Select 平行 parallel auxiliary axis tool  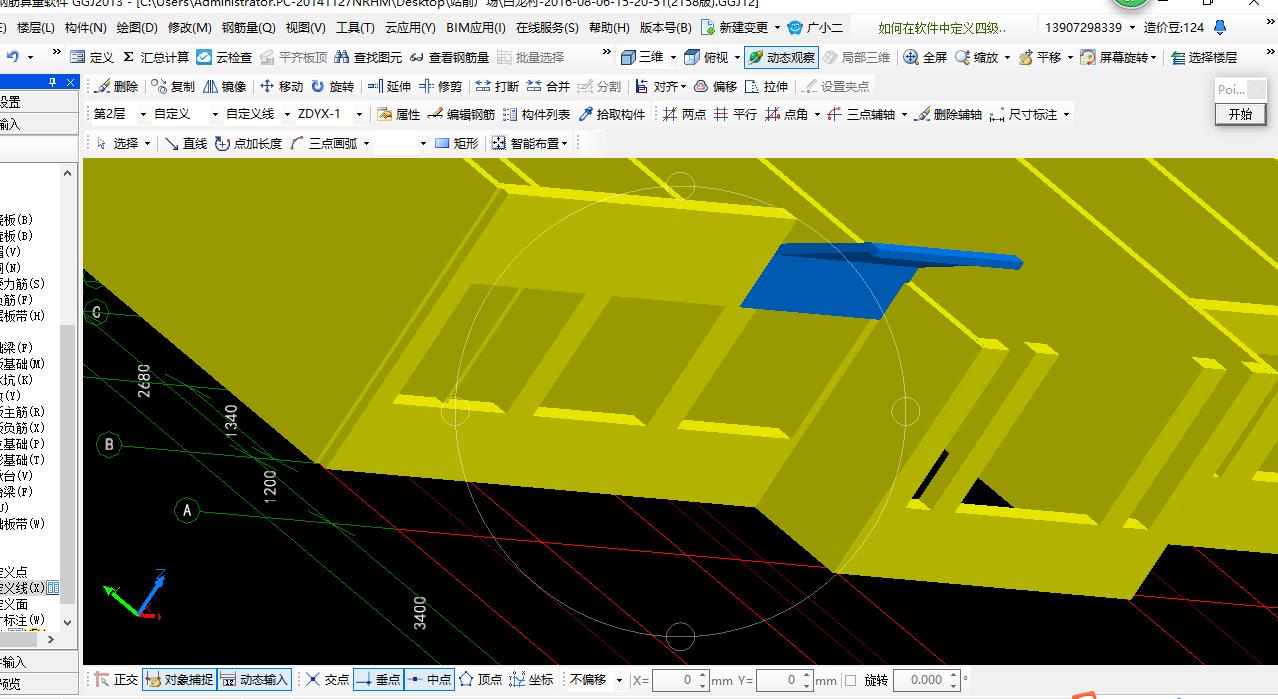(x=735, y=114)
